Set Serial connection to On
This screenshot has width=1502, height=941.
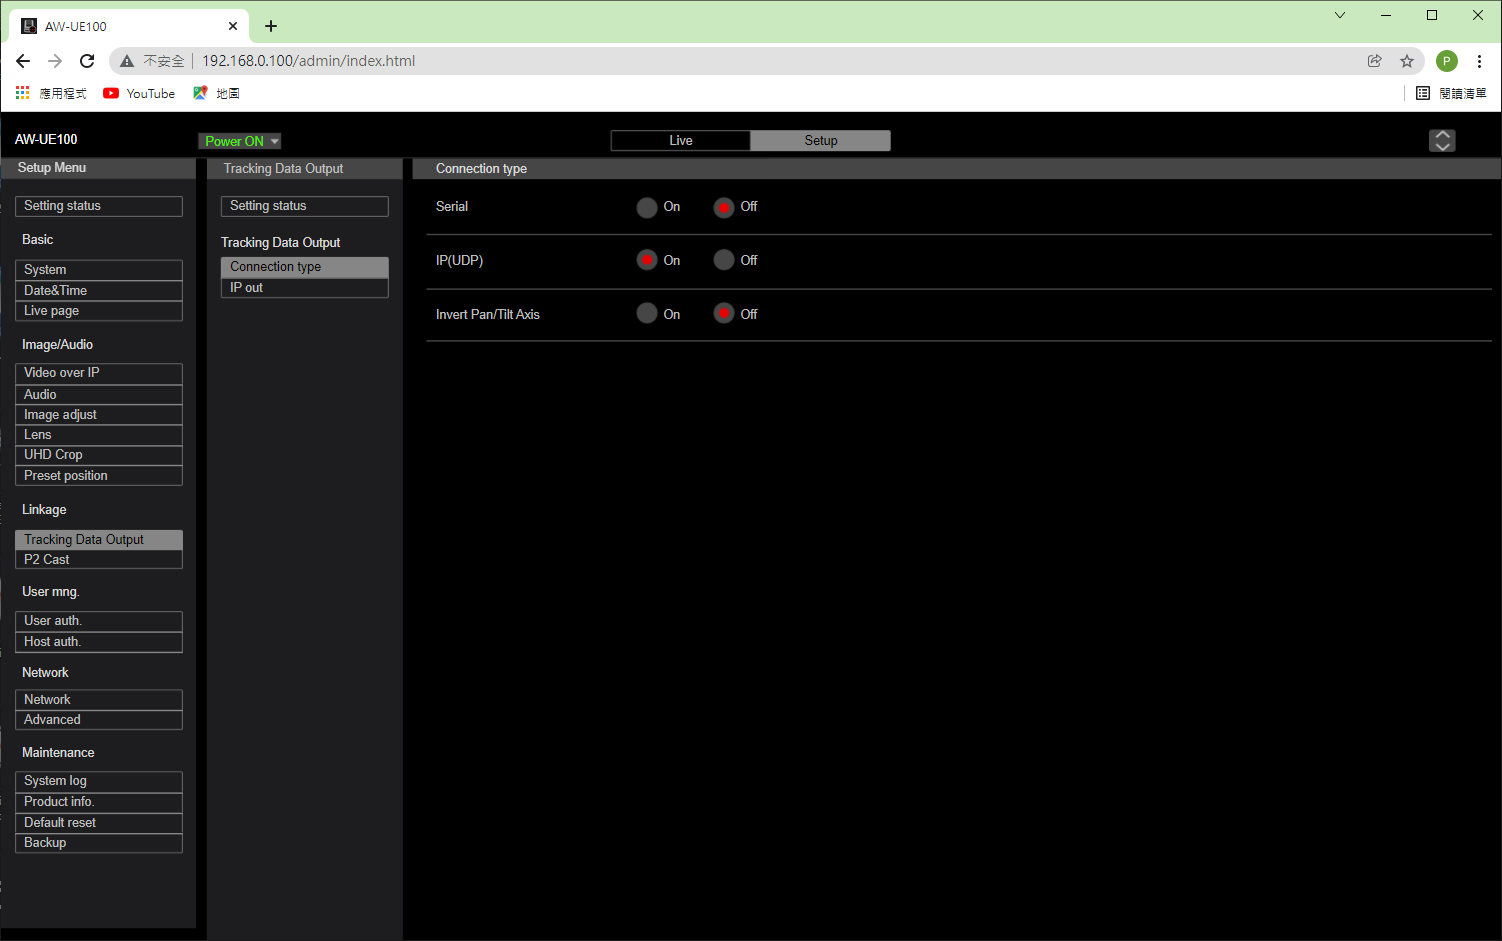pyautogui.click(x=647, y=207)
